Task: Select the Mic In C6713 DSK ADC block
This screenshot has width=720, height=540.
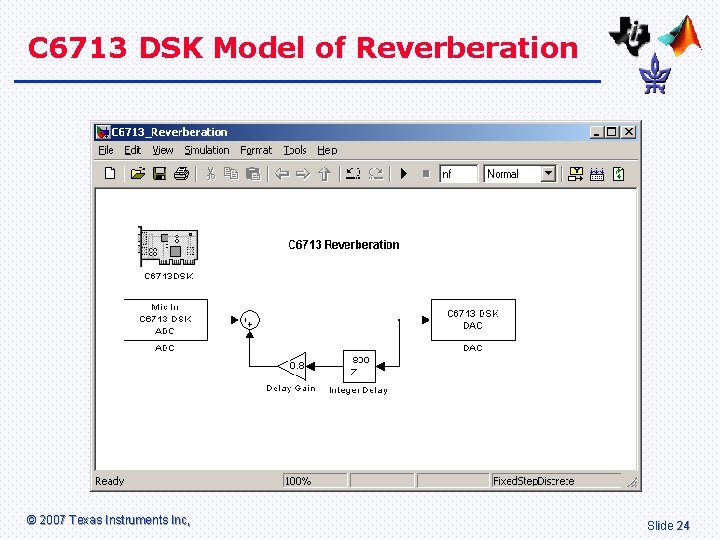Action: [x=166, y=320]
